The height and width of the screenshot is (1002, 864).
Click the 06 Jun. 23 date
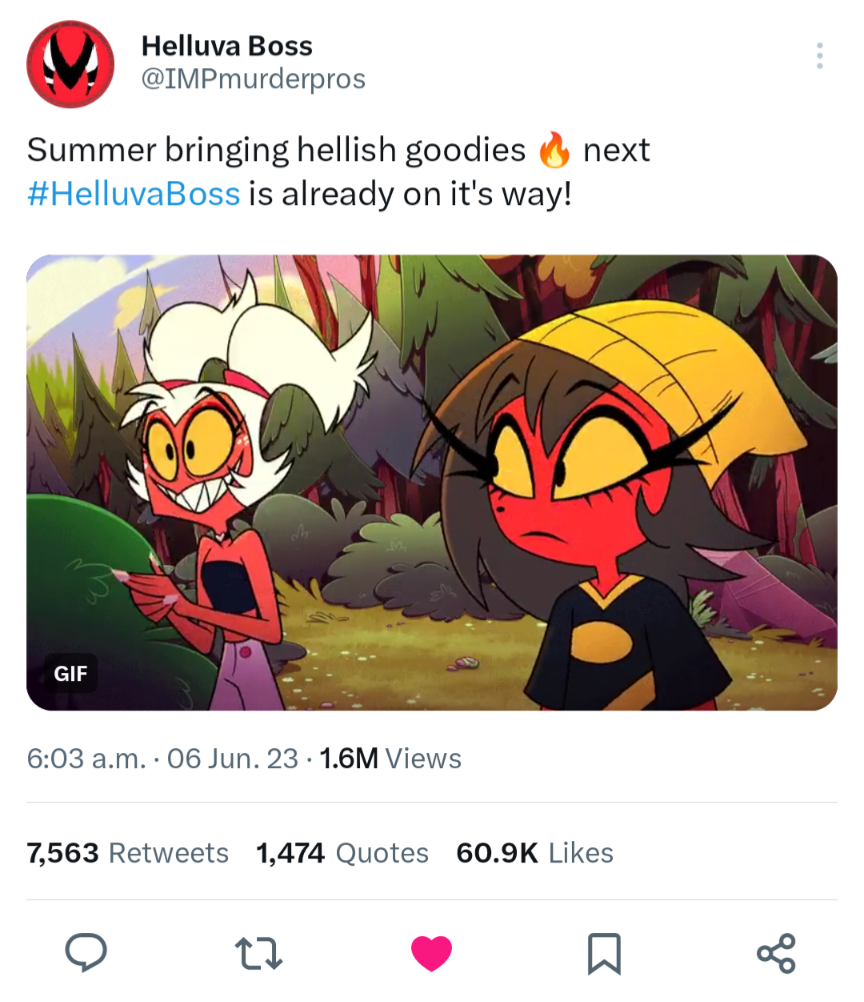coord(233,759)
